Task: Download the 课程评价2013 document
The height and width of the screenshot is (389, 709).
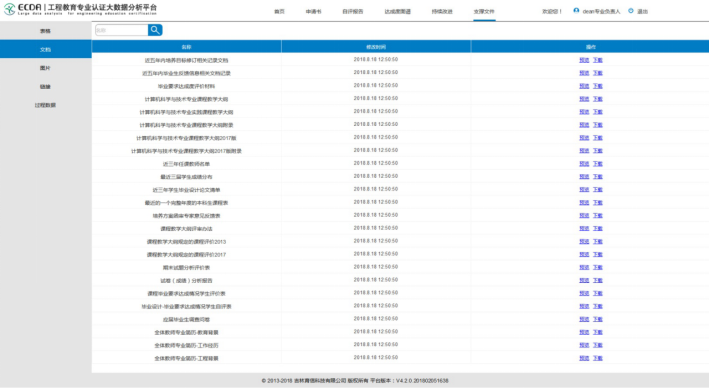Action: (598, 242)
